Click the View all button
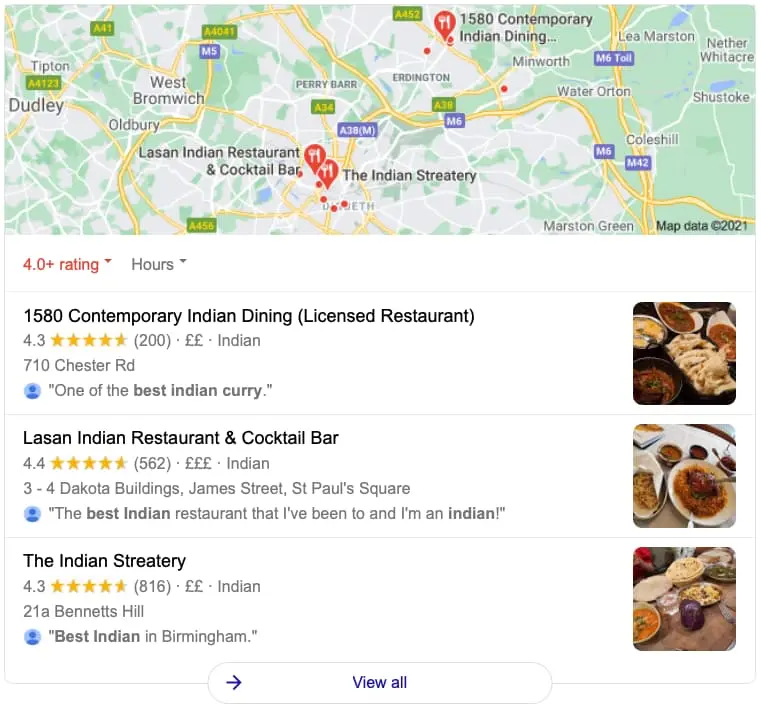This screenshot has width=761, height=708. point(380,682)
